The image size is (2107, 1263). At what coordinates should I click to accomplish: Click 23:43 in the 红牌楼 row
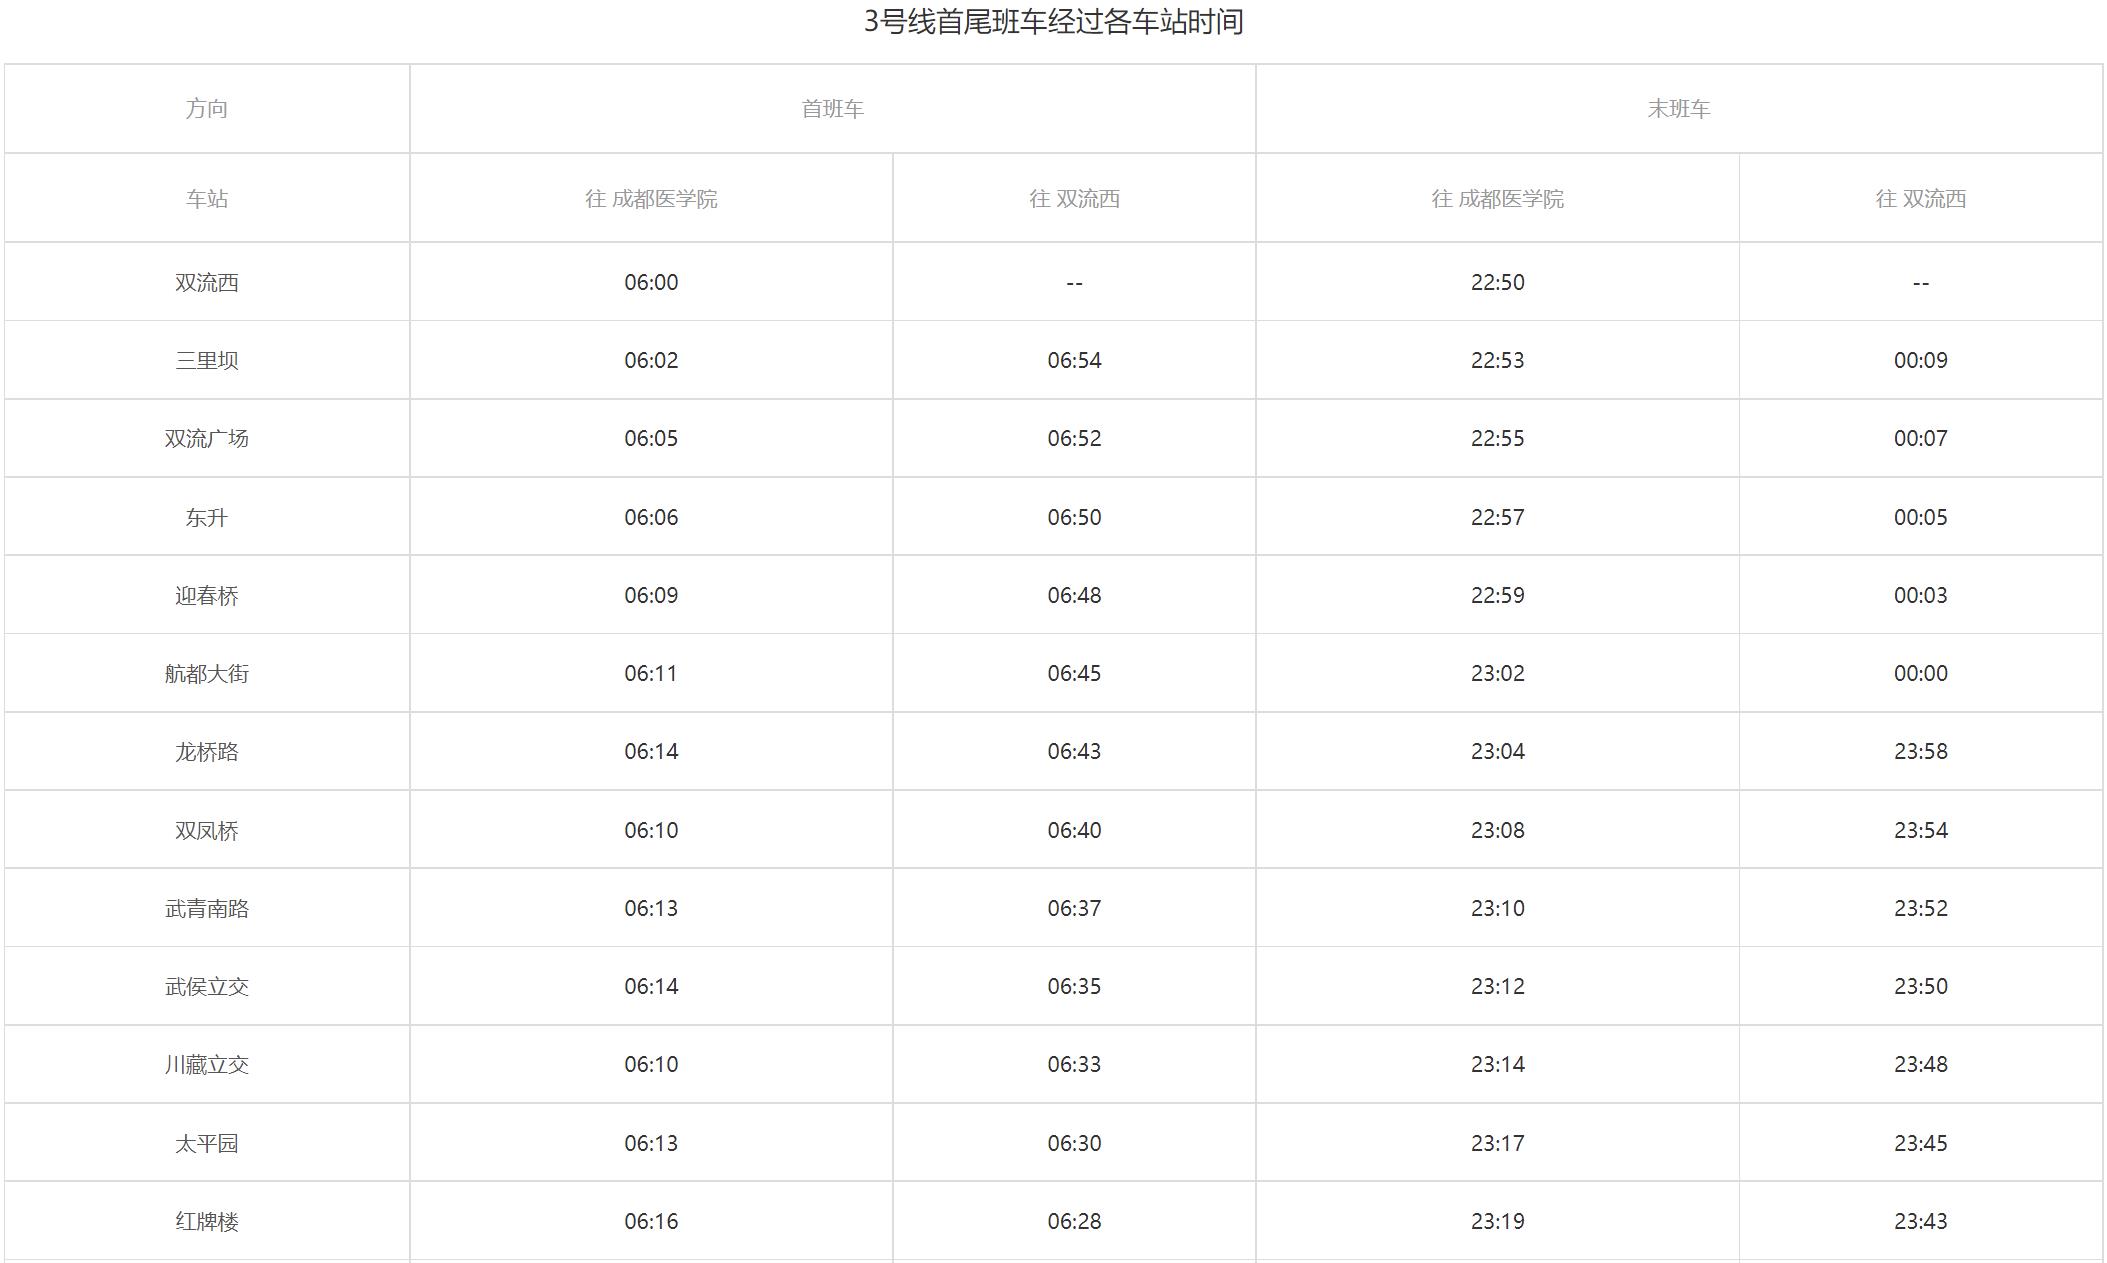tap(1920, 1221)
